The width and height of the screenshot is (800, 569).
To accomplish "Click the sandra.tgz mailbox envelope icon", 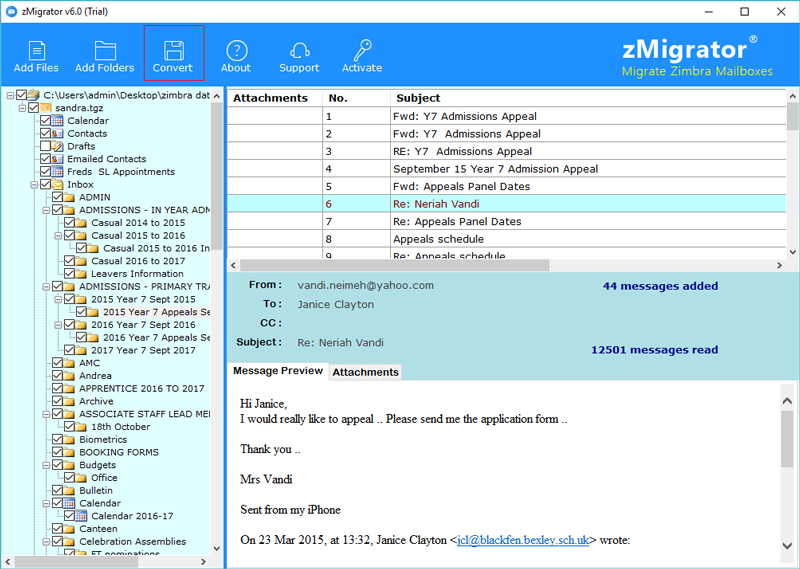I will (46, 108).
